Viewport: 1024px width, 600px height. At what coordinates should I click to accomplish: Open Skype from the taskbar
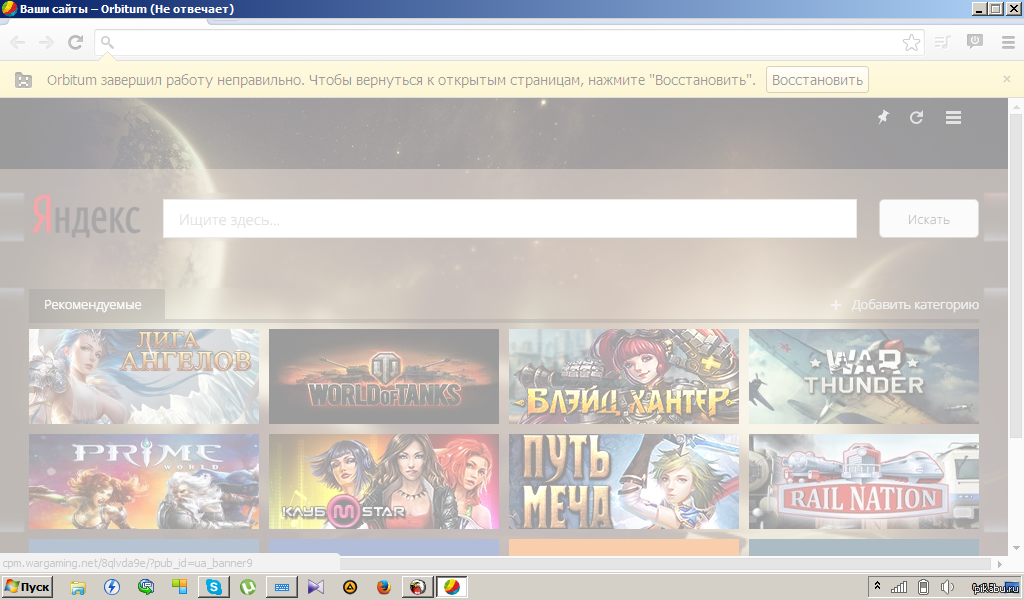pos(212,587)
